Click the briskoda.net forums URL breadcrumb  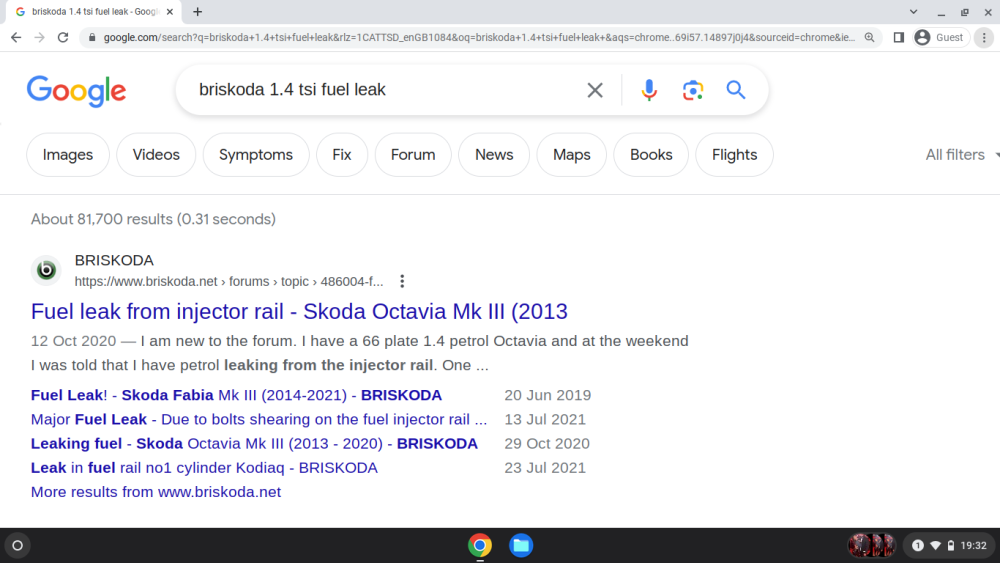(x=229, y=282)
